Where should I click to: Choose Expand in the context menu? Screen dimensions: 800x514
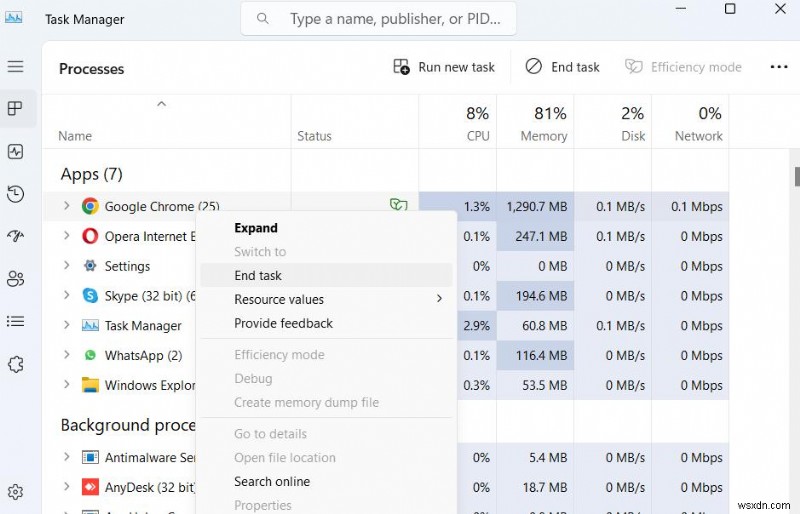coord(327,228)
